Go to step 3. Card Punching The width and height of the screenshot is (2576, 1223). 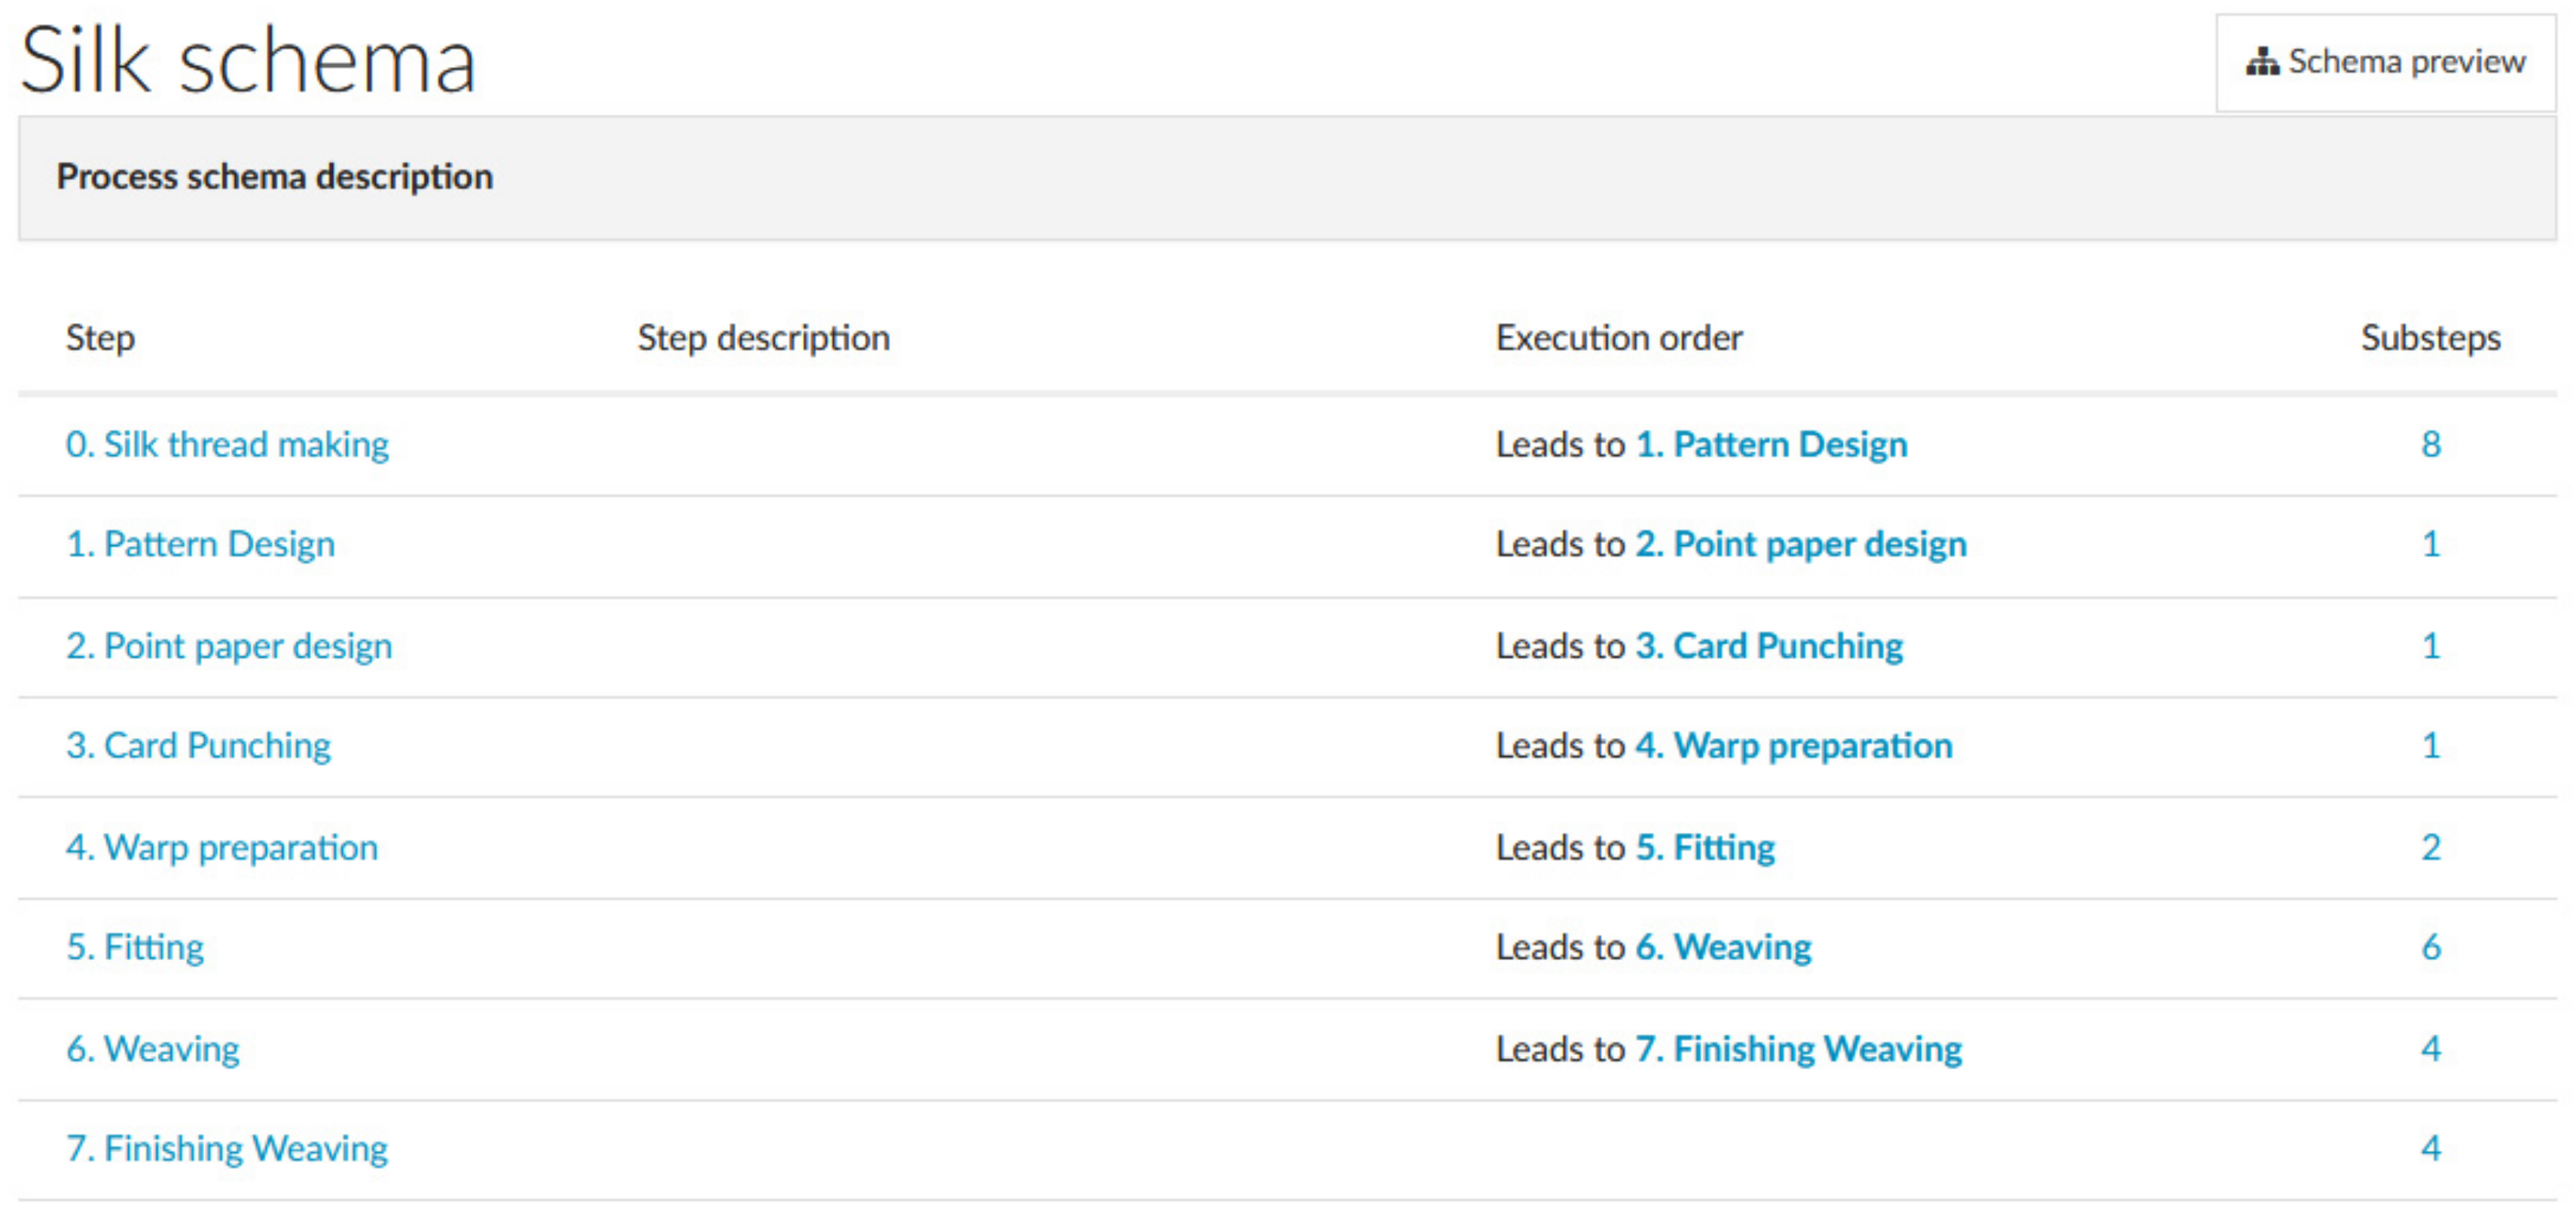point(198,746)
